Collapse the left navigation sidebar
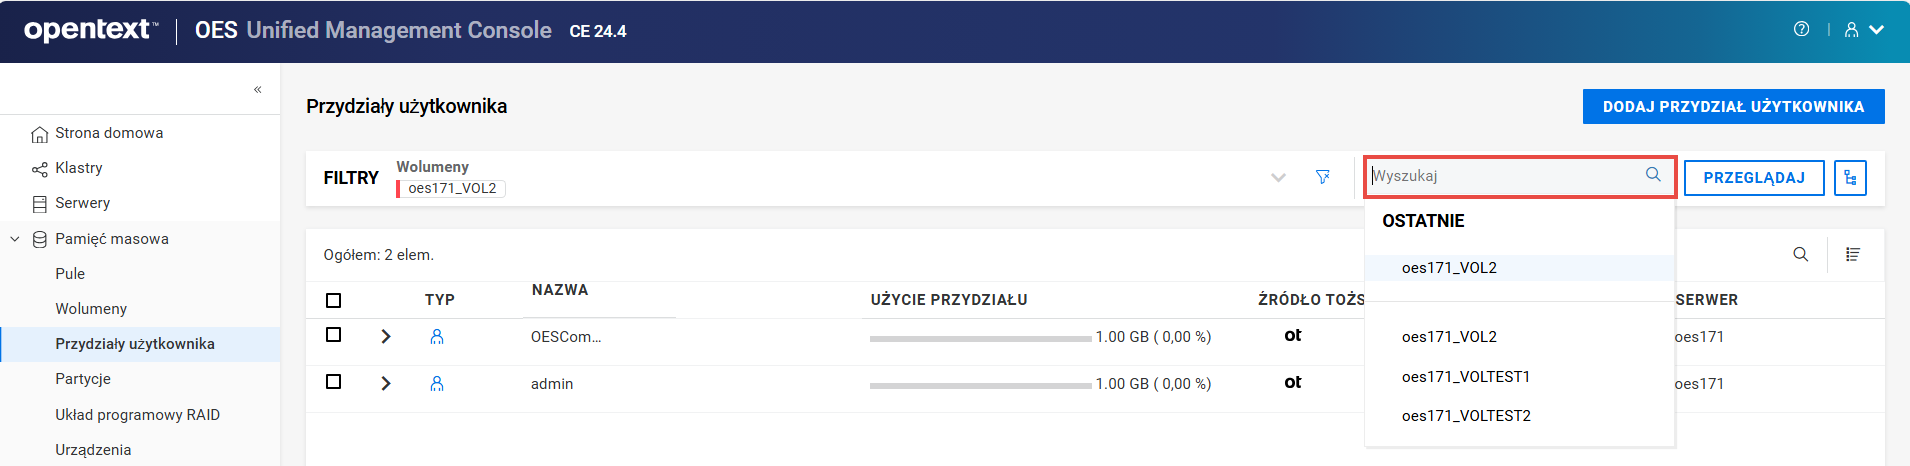Screen dimensions: 1910x466 pyautogui.click(x=258, y=89)
